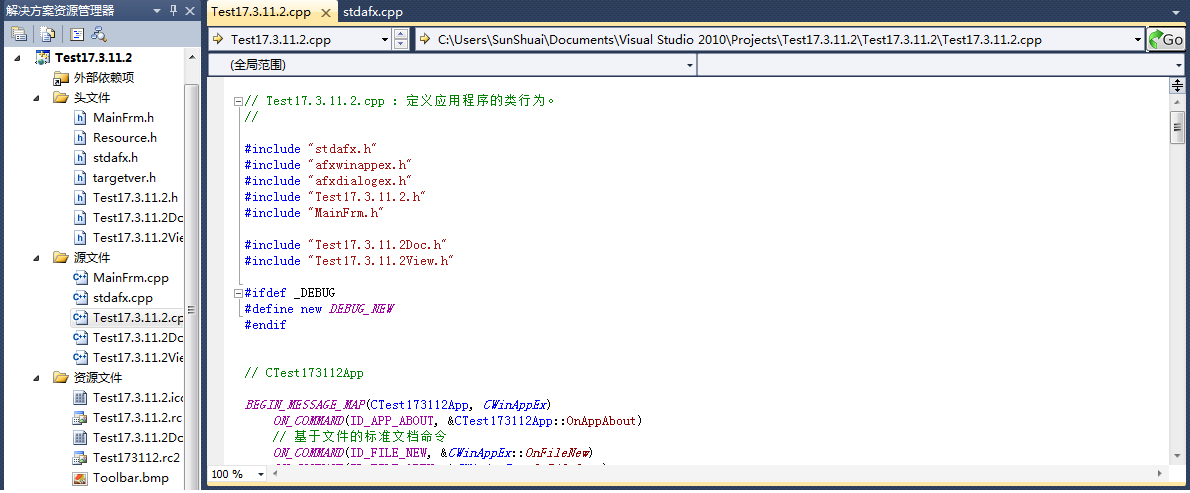Select the Test17.3.11.2 project name

pyautogui.click(x=94, y=58)
